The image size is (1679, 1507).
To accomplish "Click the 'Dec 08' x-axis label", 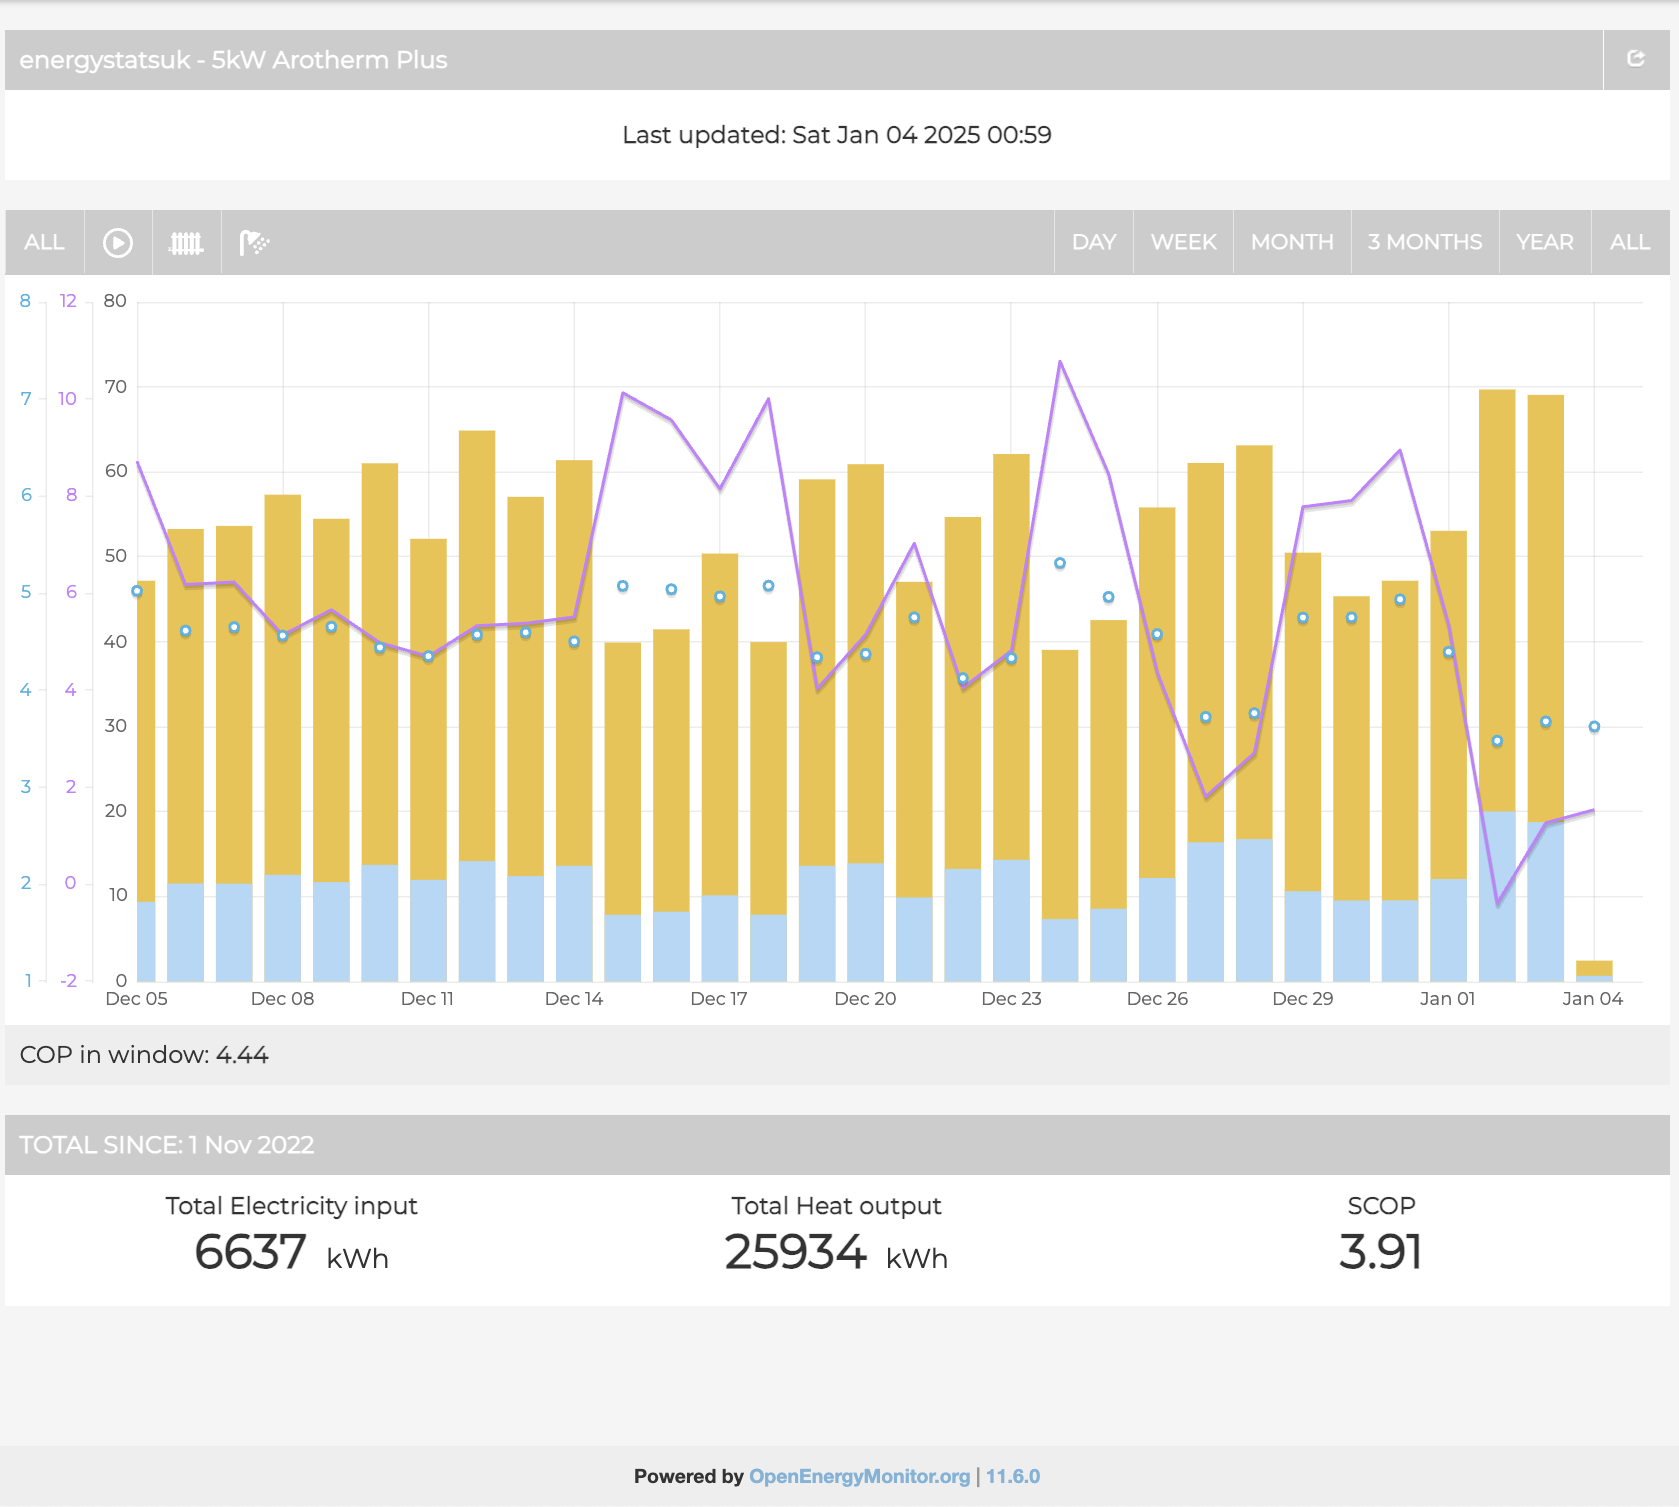I will pos(282,998).
